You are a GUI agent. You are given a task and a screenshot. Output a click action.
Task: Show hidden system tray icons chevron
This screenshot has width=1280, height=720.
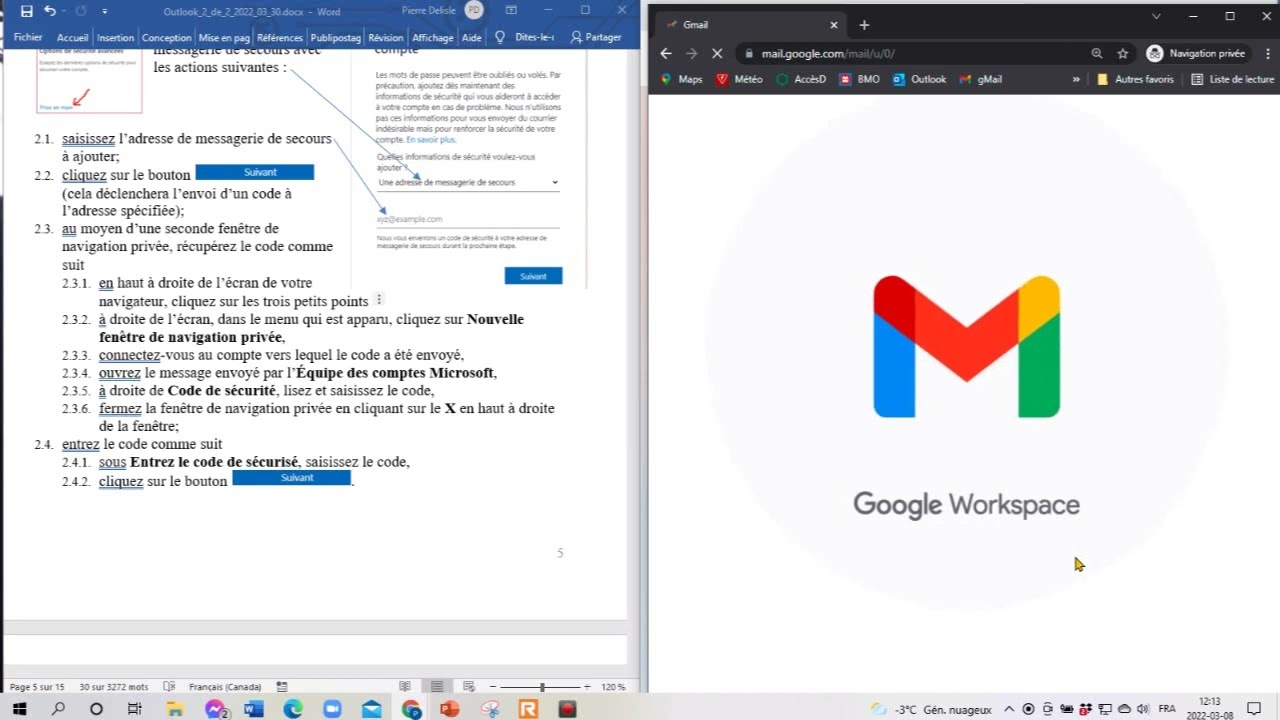point(1009,708)
